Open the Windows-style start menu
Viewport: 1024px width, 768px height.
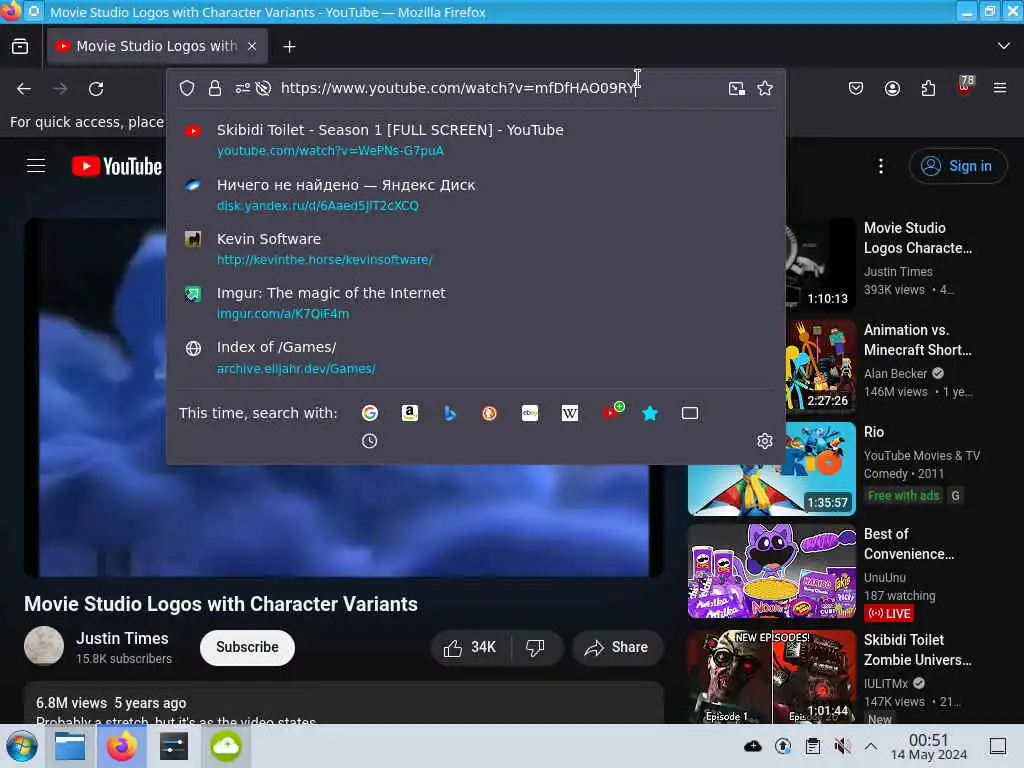point(22,746)
